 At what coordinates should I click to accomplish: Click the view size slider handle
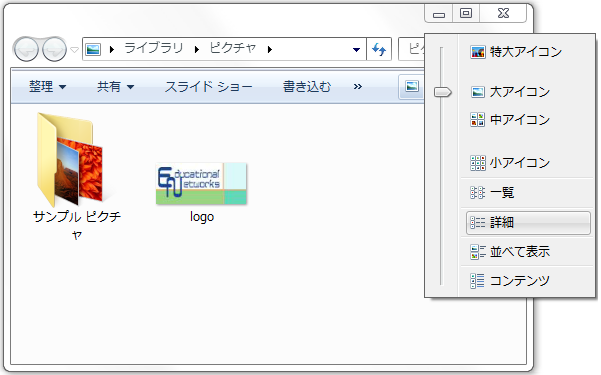coord(442,92)
